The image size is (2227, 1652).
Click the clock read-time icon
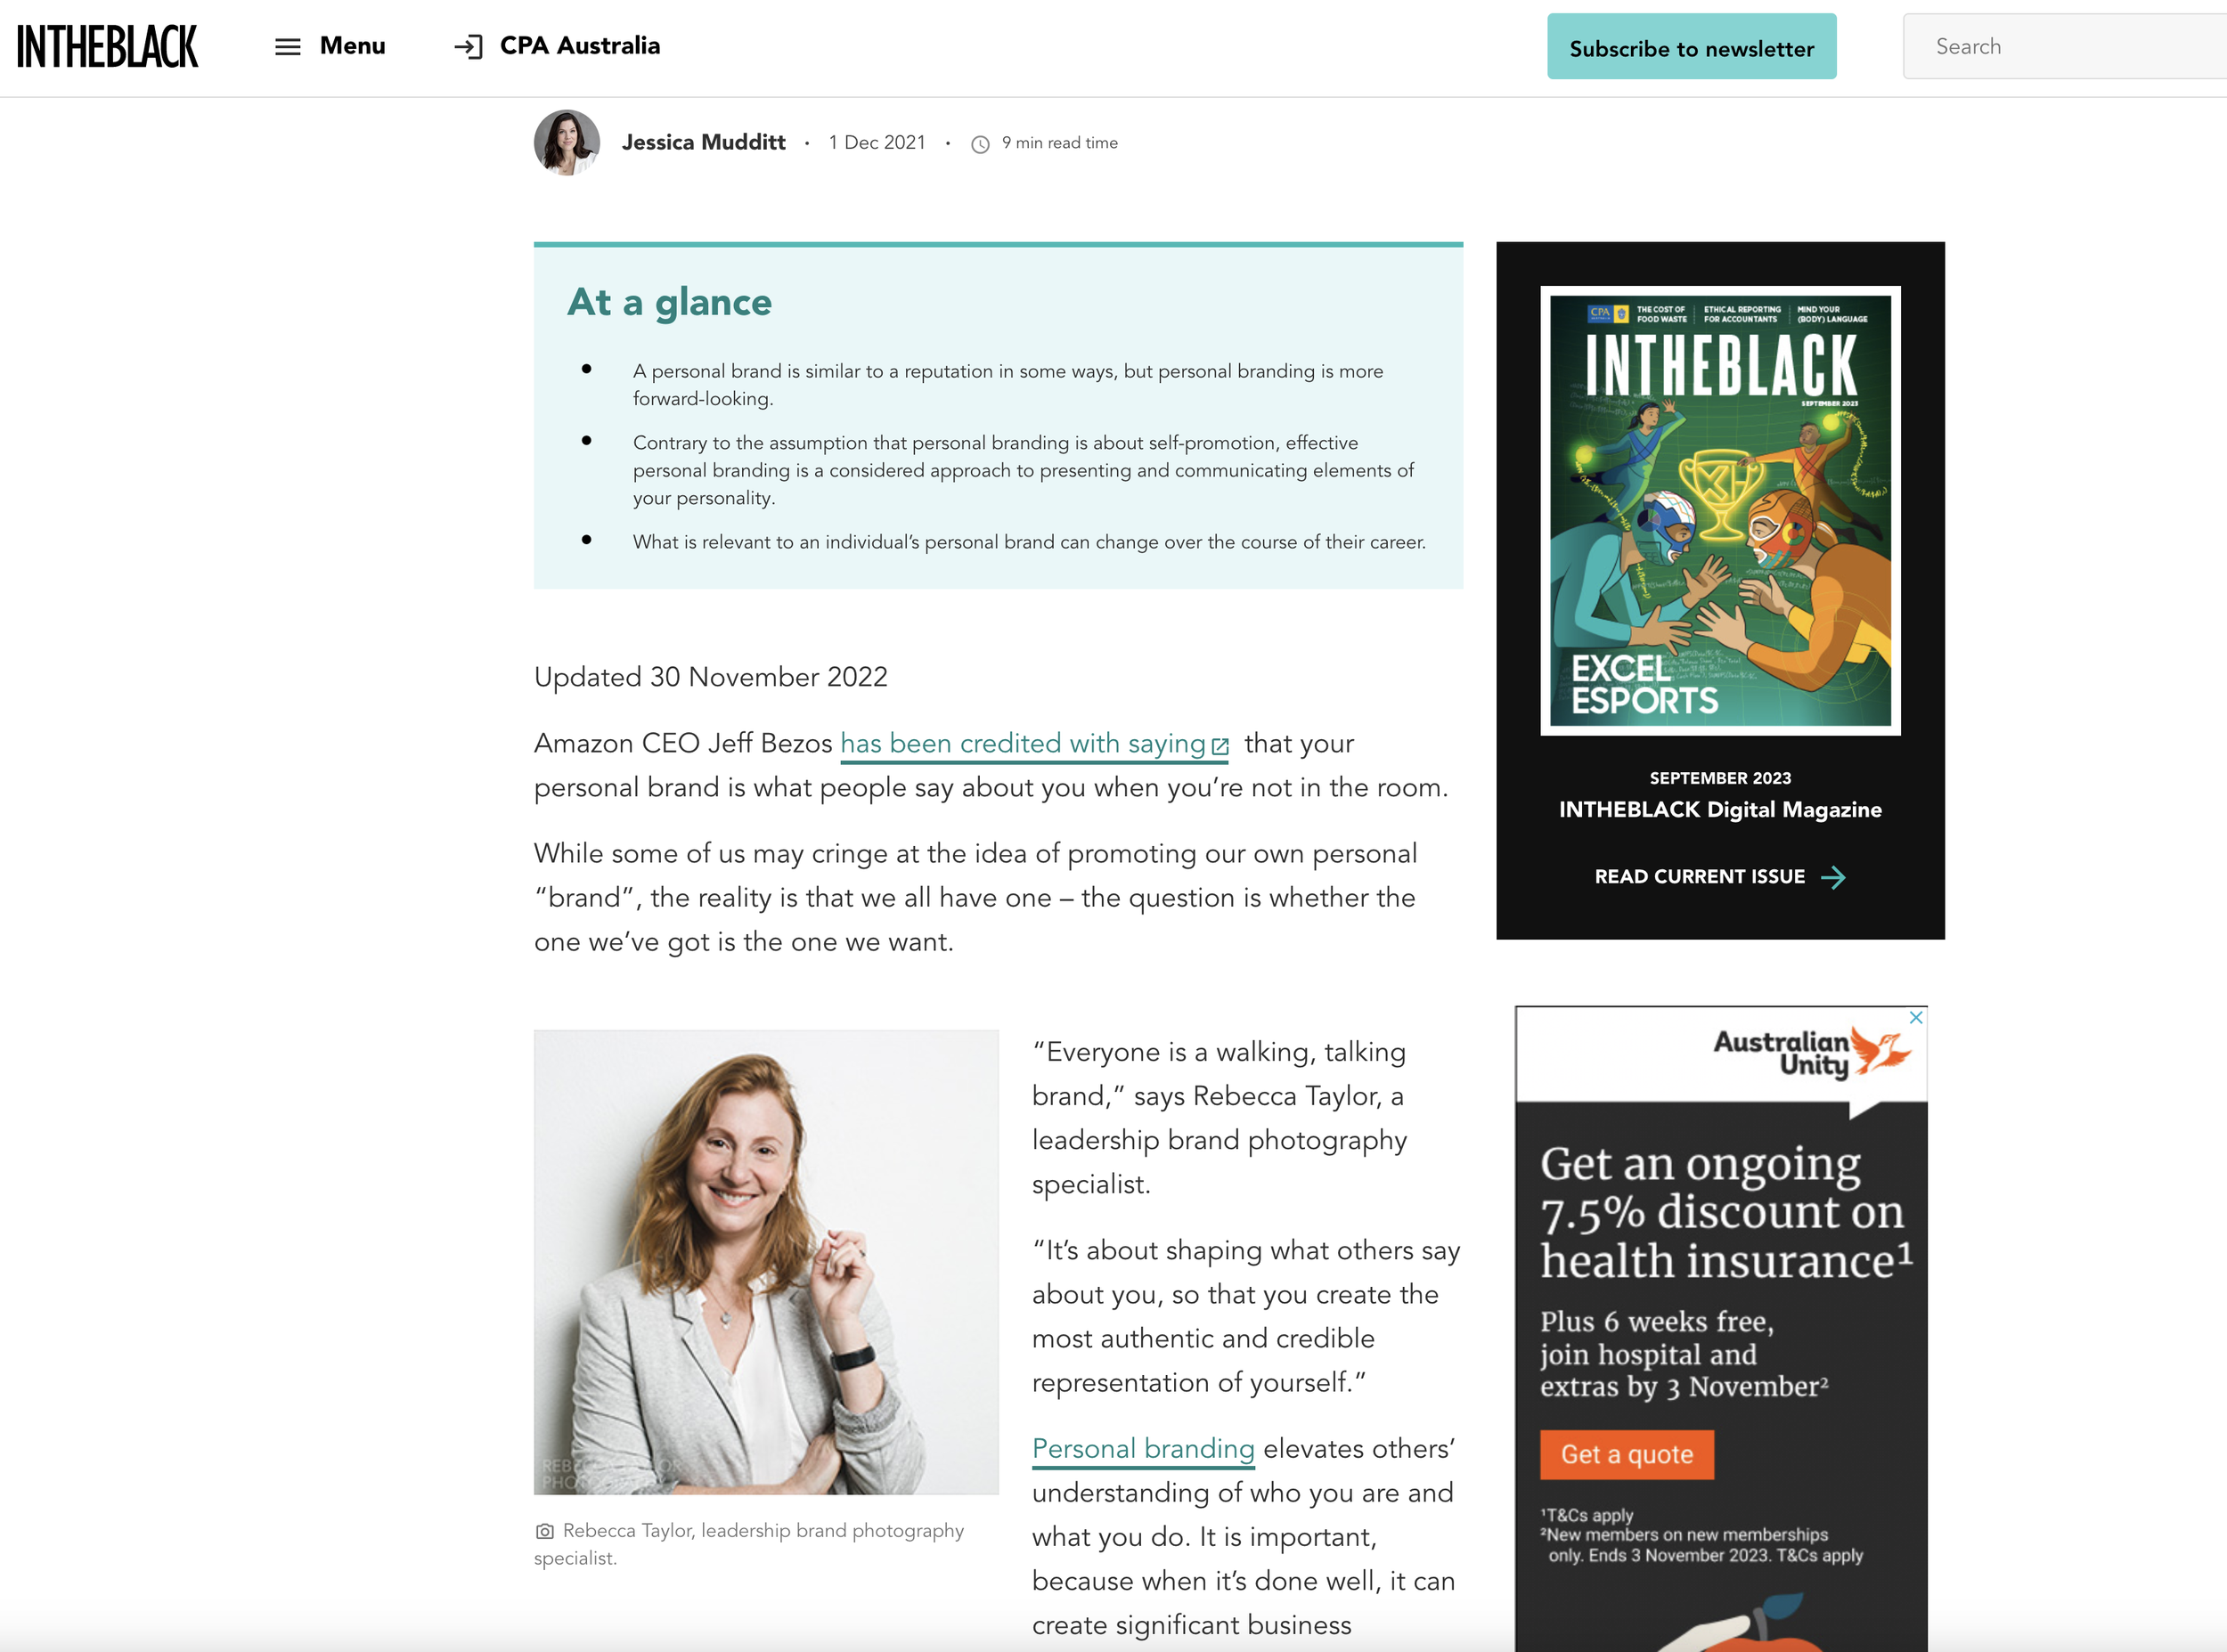click(980, 144)
